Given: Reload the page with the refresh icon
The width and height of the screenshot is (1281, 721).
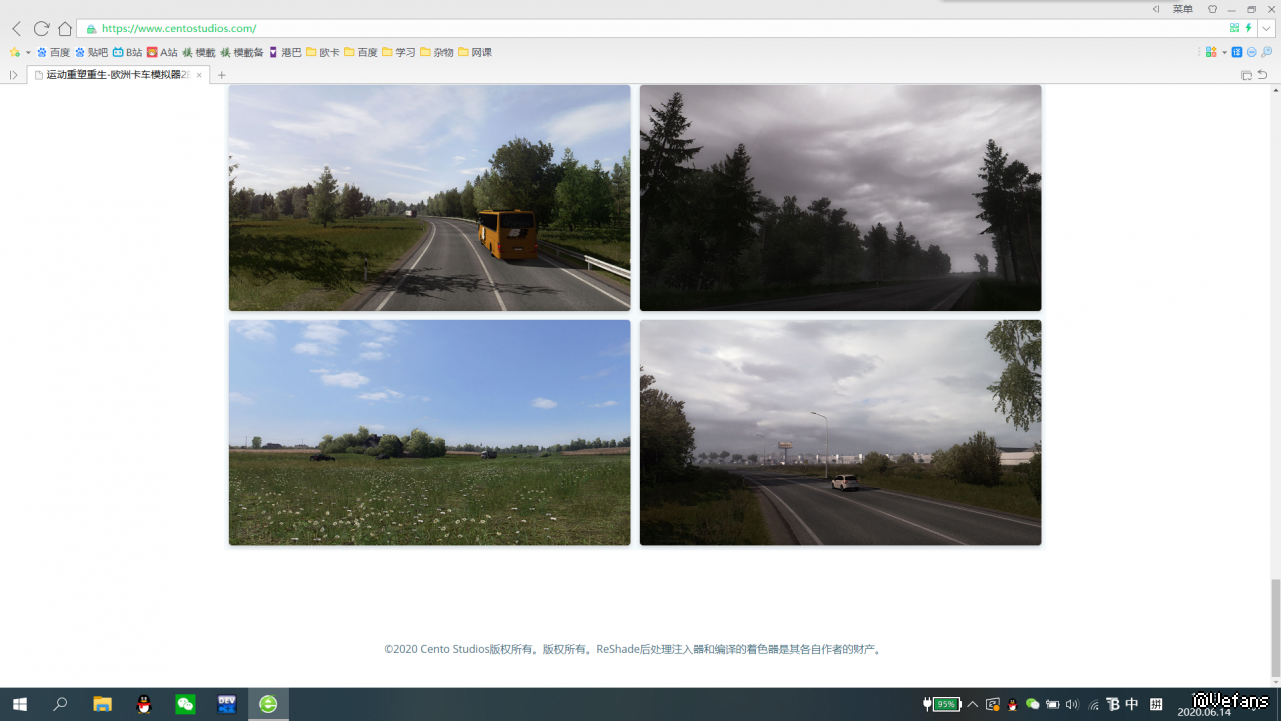Looking at the screenshot, I should 41,29.
